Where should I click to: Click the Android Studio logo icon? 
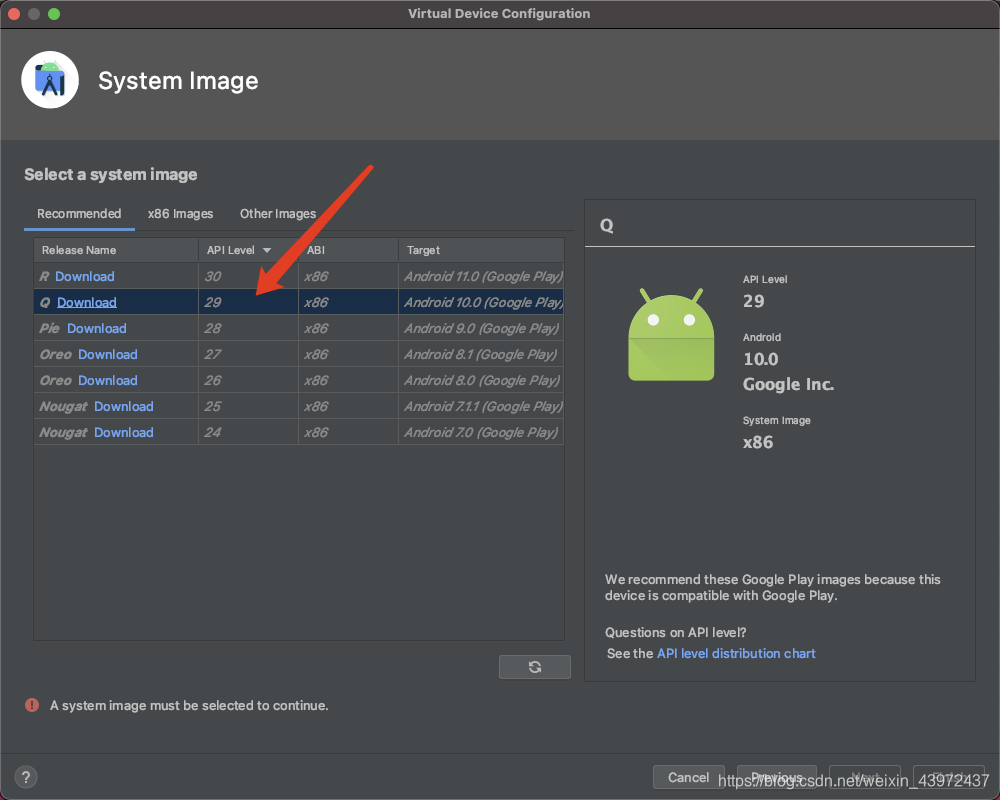point(50,80)
